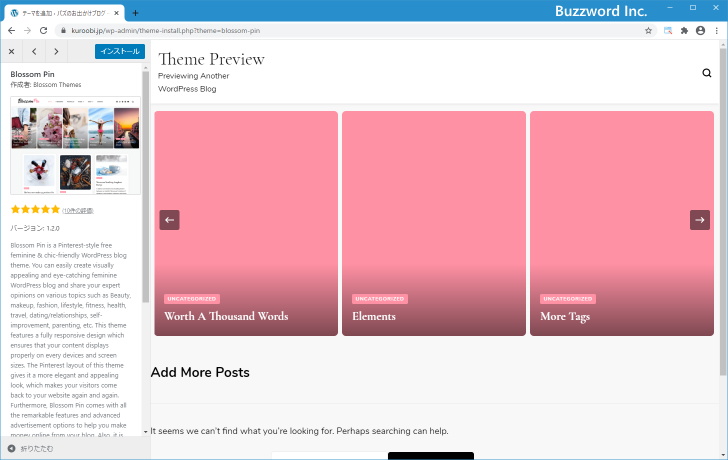Click the browser forward arrow
728x460 pixels.
pos(27,31)
